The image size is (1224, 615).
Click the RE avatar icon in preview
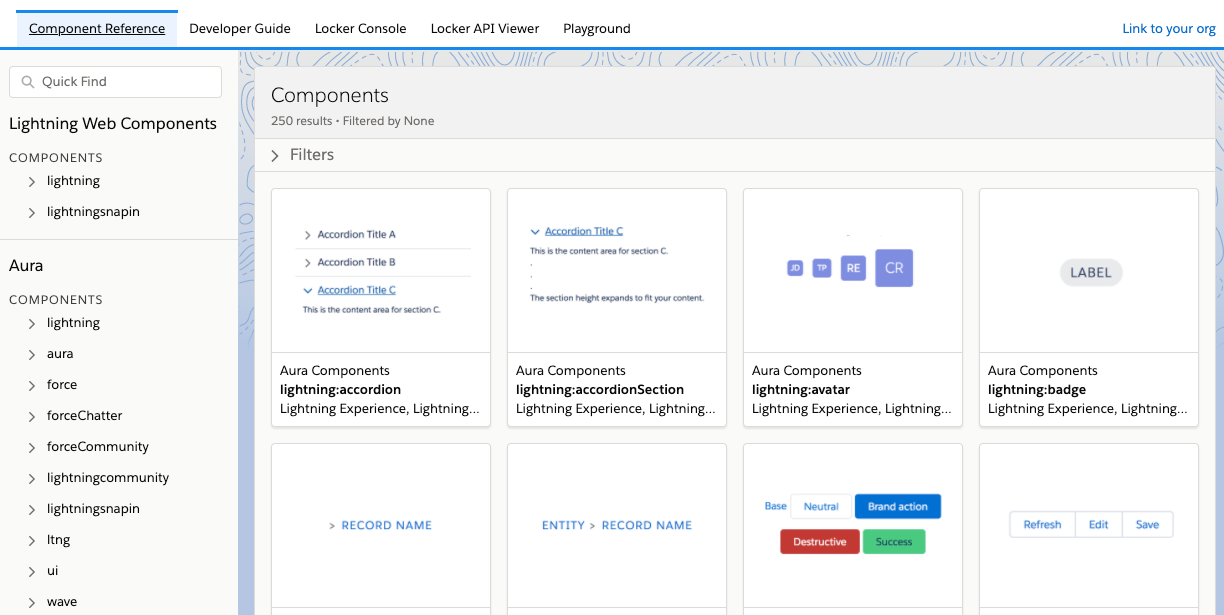(853, 268)
